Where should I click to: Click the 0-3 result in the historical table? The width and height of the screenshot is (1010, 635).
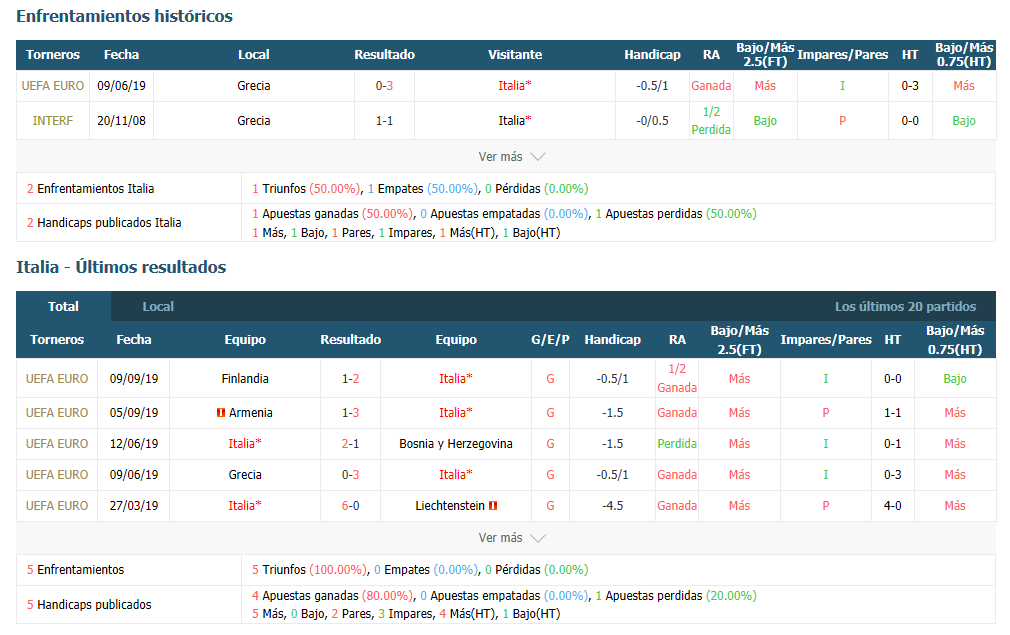click(x=385, y=86)
